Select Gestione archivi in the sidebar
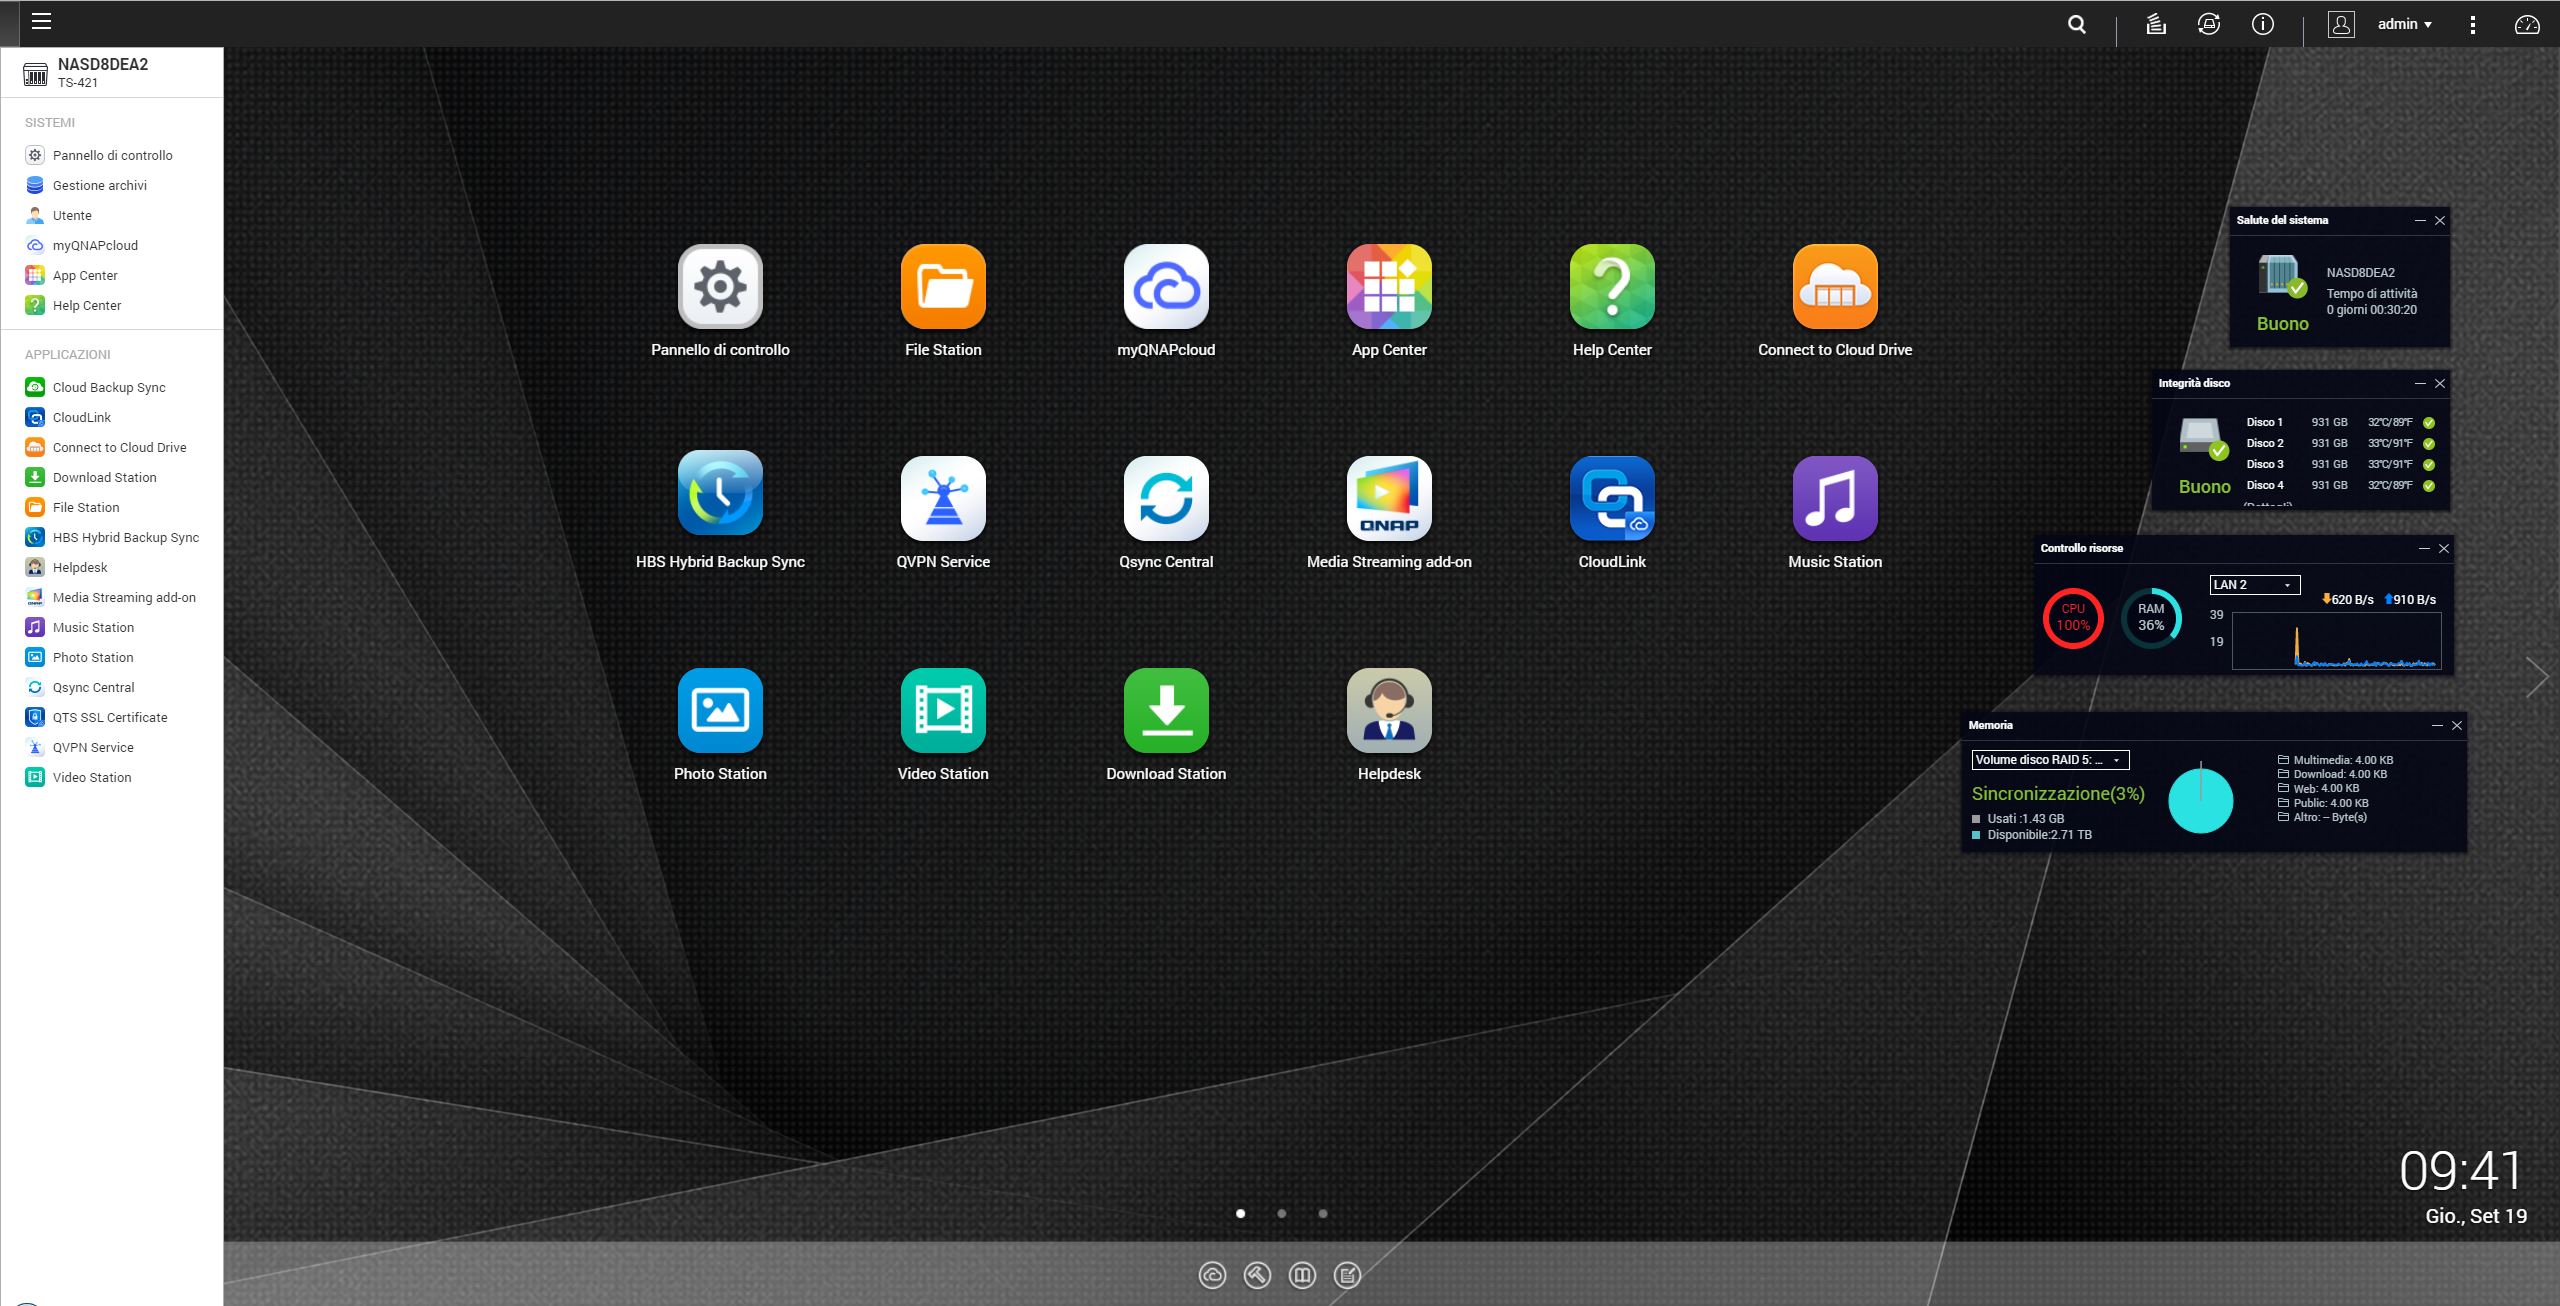This screenshot has width=2560, height=1306. click(99, 185)
